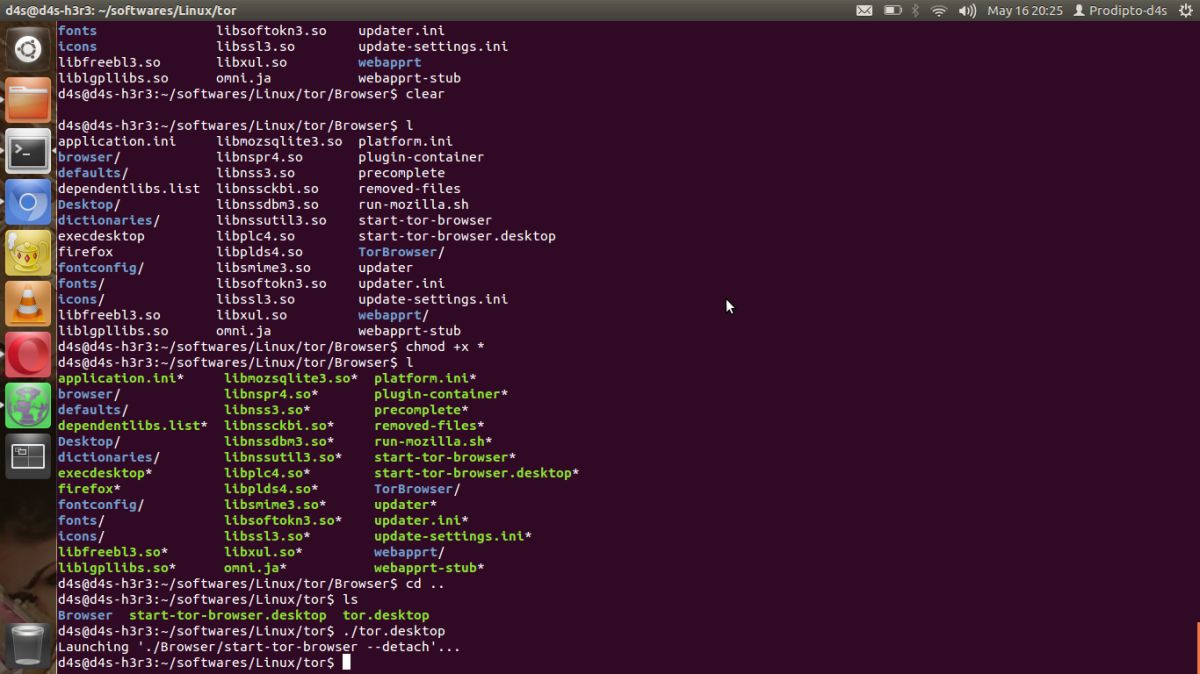Launch VLC media player from the launcher

pyautogui.click(x=28, y=305)
